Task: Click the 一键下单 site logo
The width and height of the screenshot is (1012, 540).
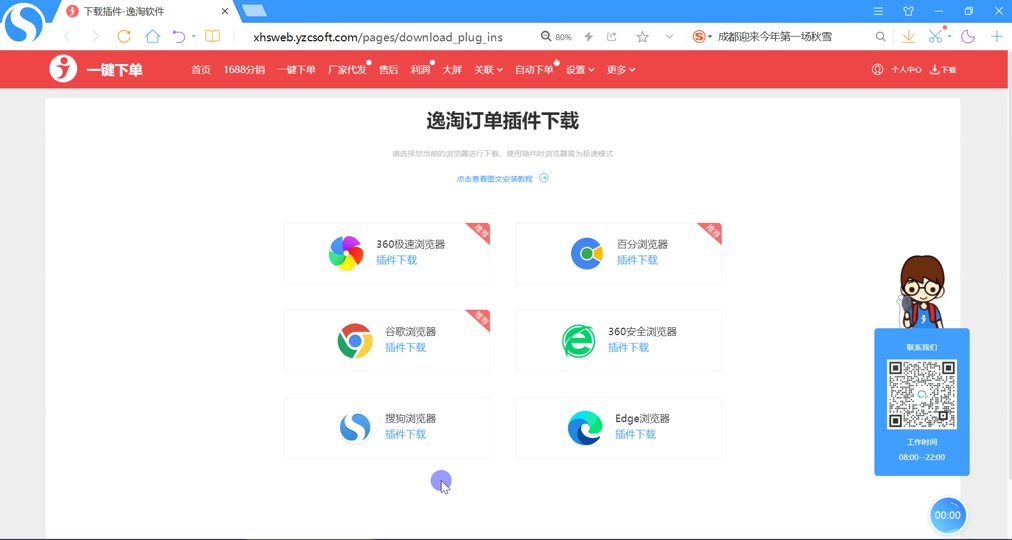Action: [x=96, y=69]
